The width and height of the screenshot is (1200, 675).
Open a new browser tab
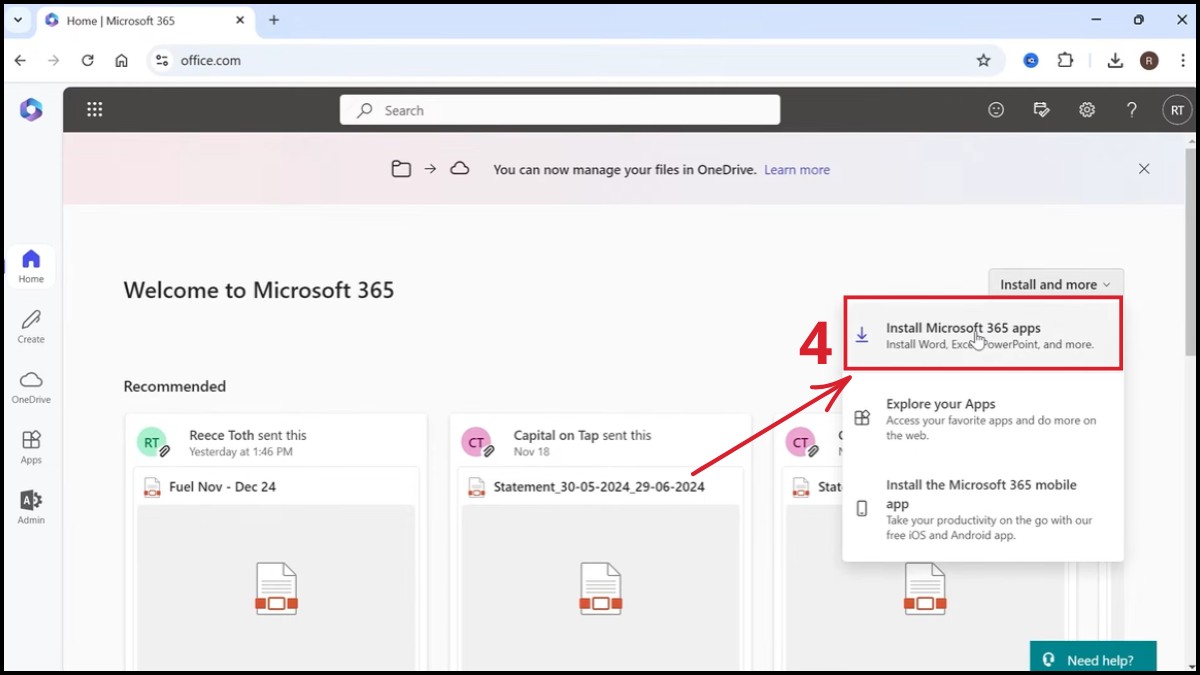pyautogui.click(x=273, y=20)
